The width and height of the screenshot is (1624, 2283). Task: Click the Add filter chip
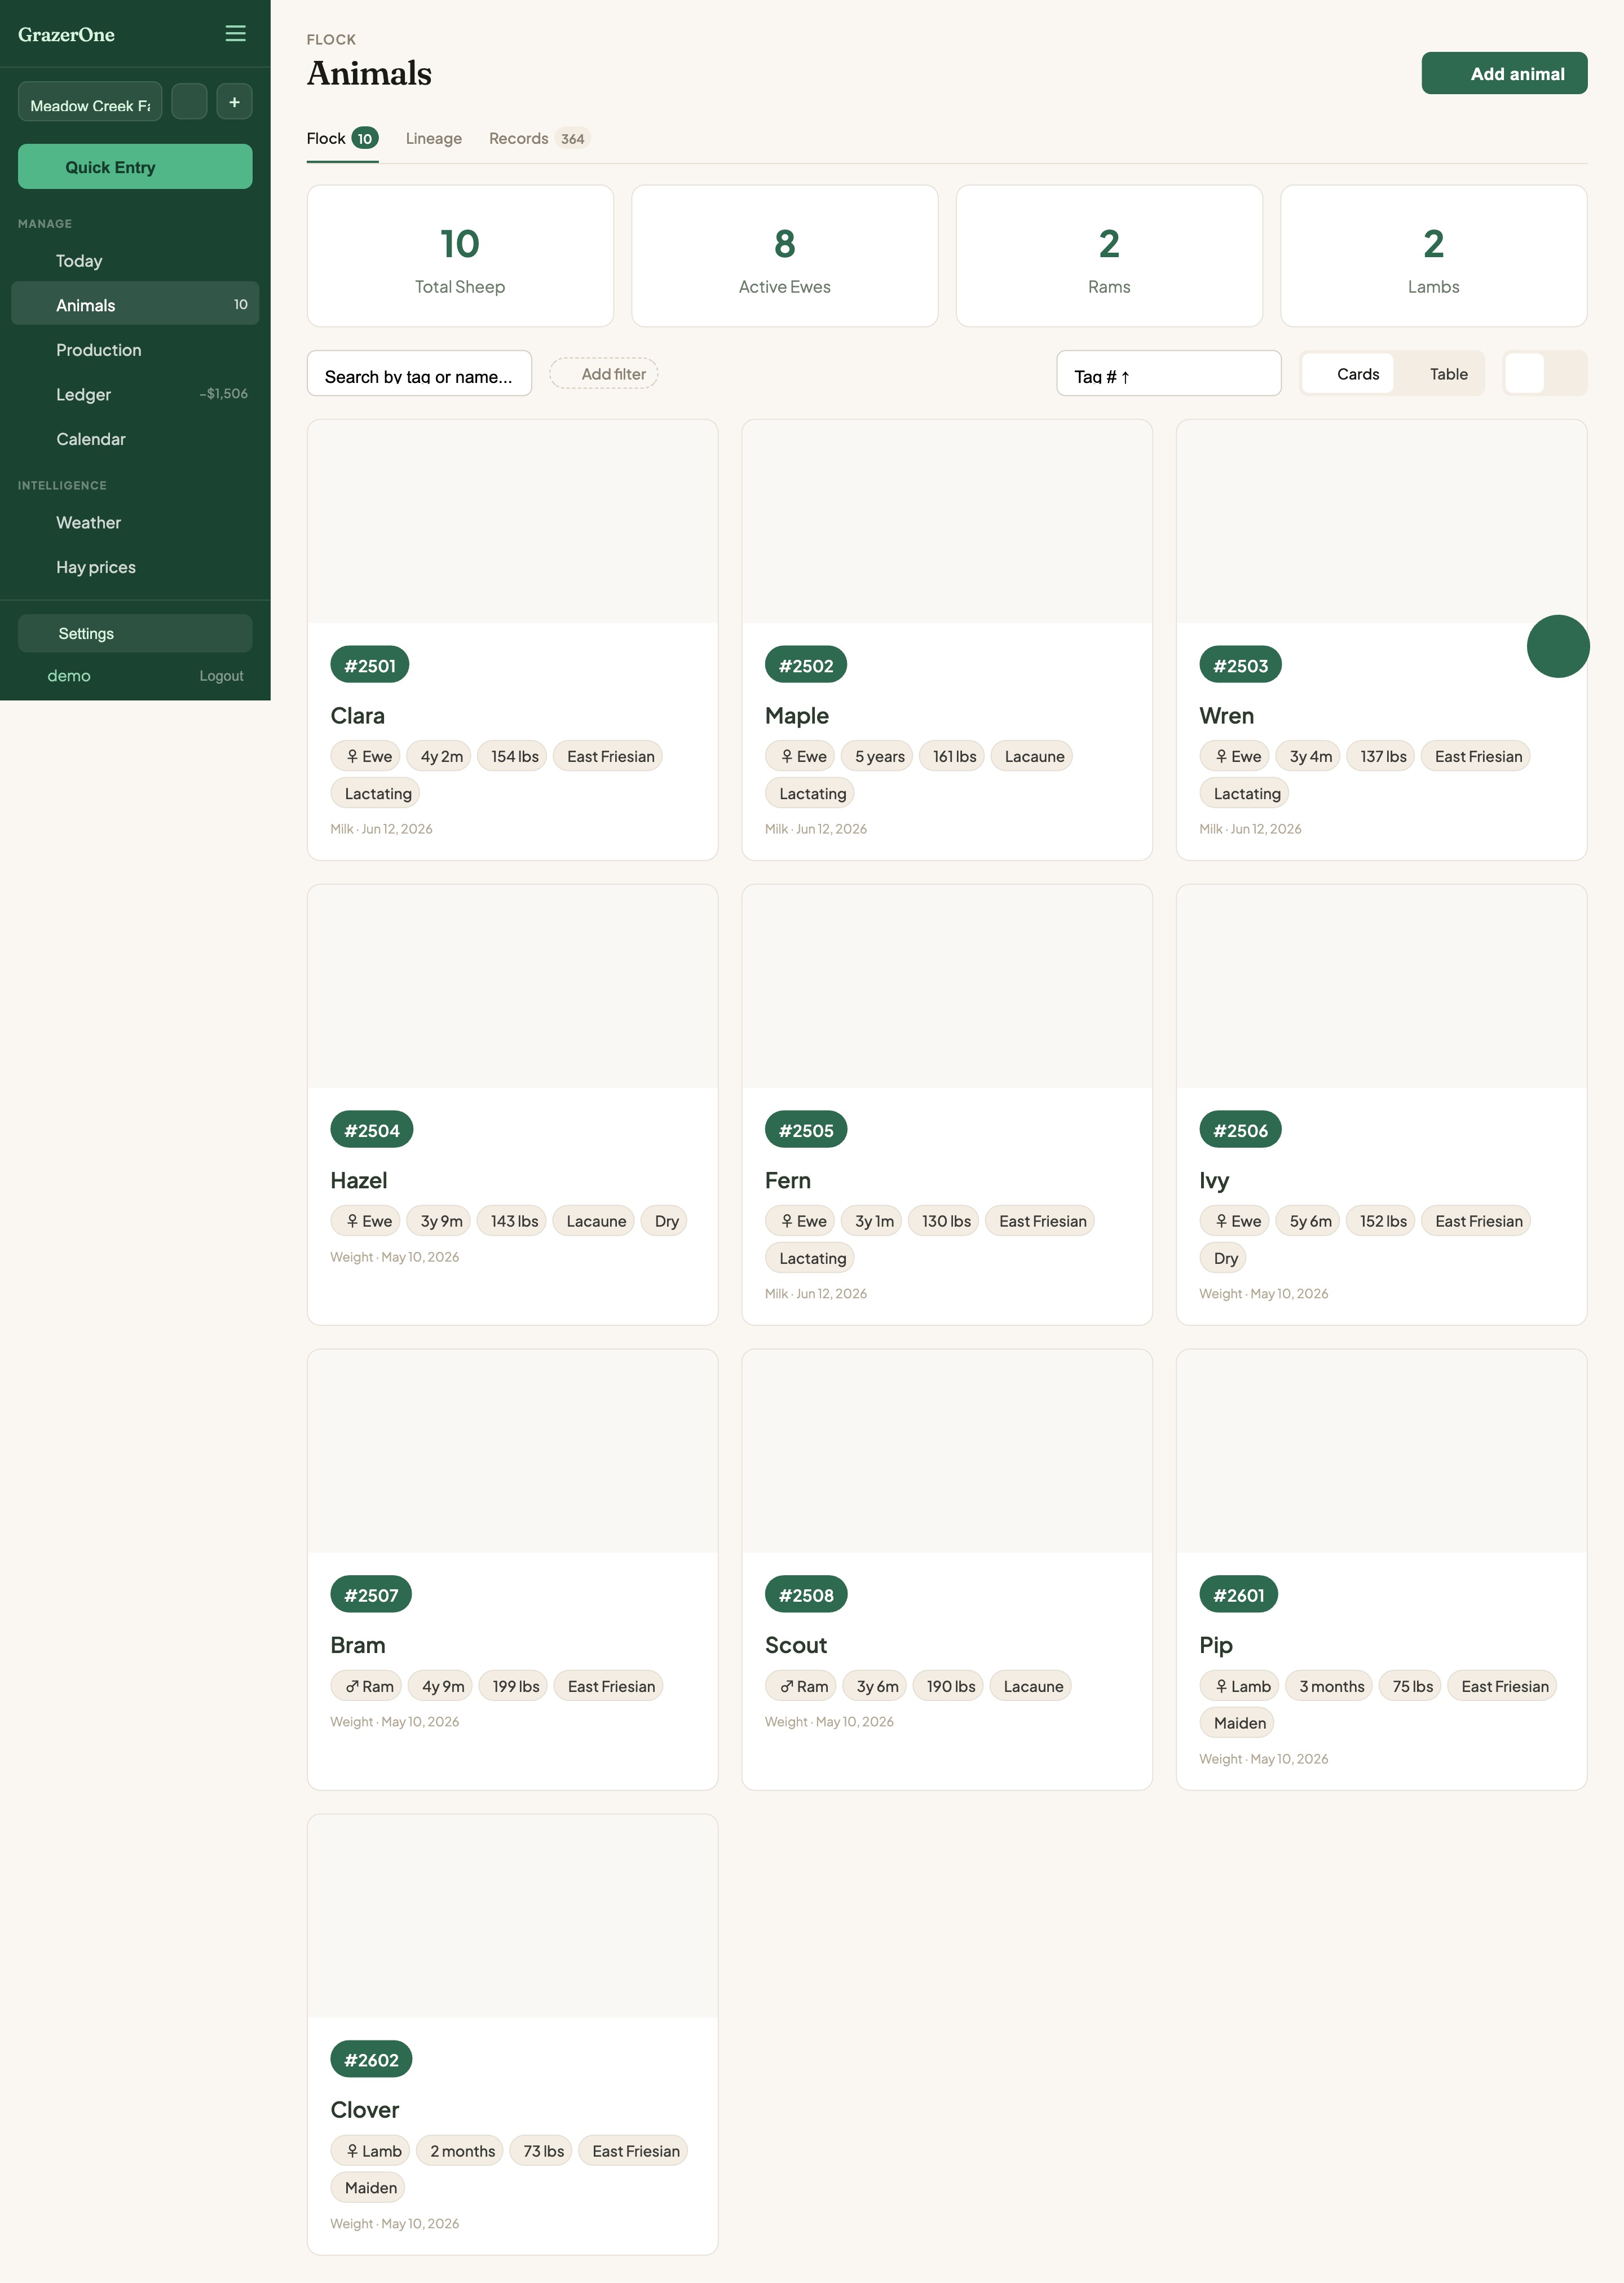click(x=603, y=374)
